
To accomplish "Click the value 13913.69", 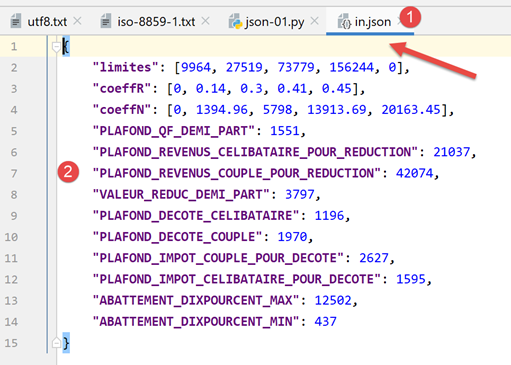I will coord(337,110).
